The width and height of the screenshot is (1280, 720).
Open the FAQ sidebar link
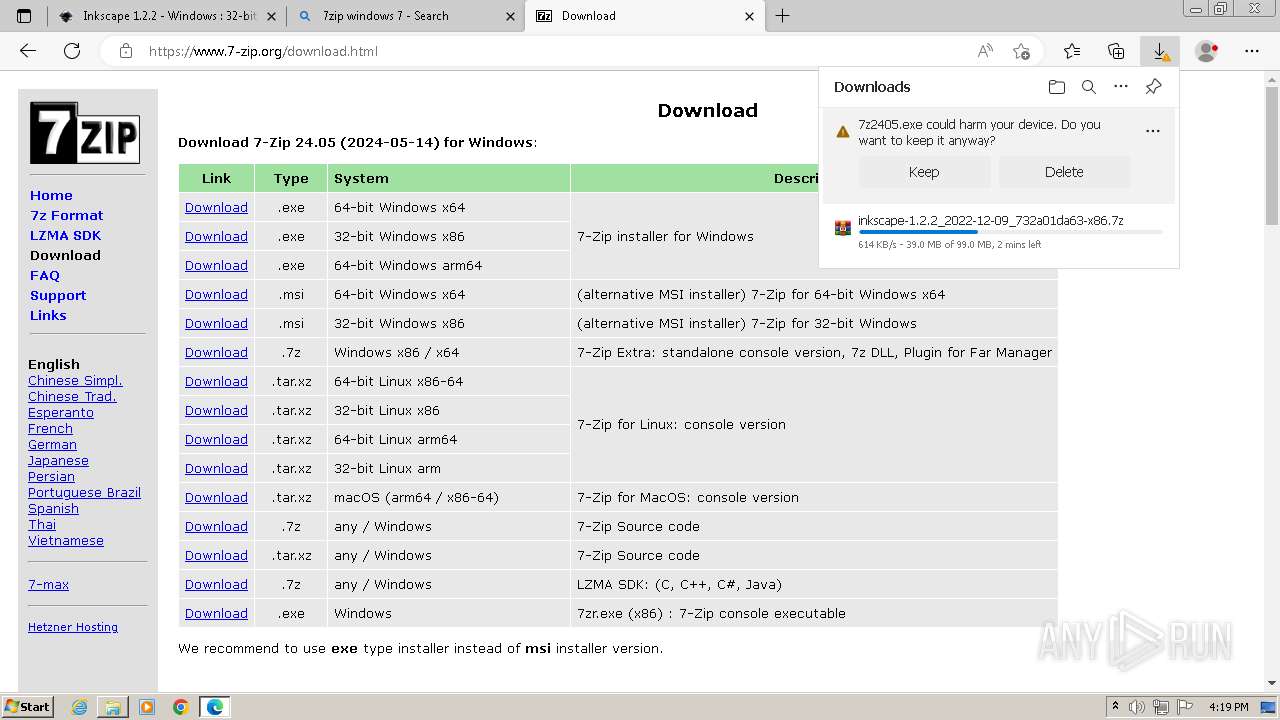point(45,275)
